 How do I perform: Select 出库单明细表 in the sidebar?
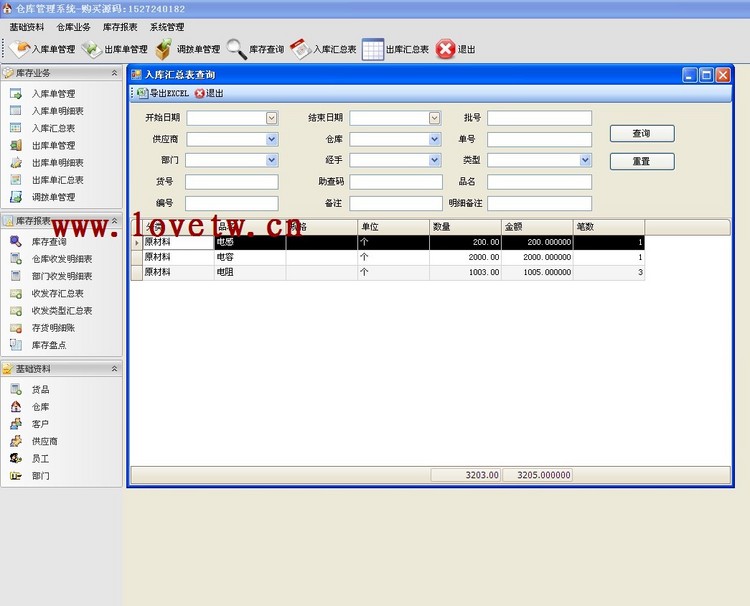click(x=57, y=163)
